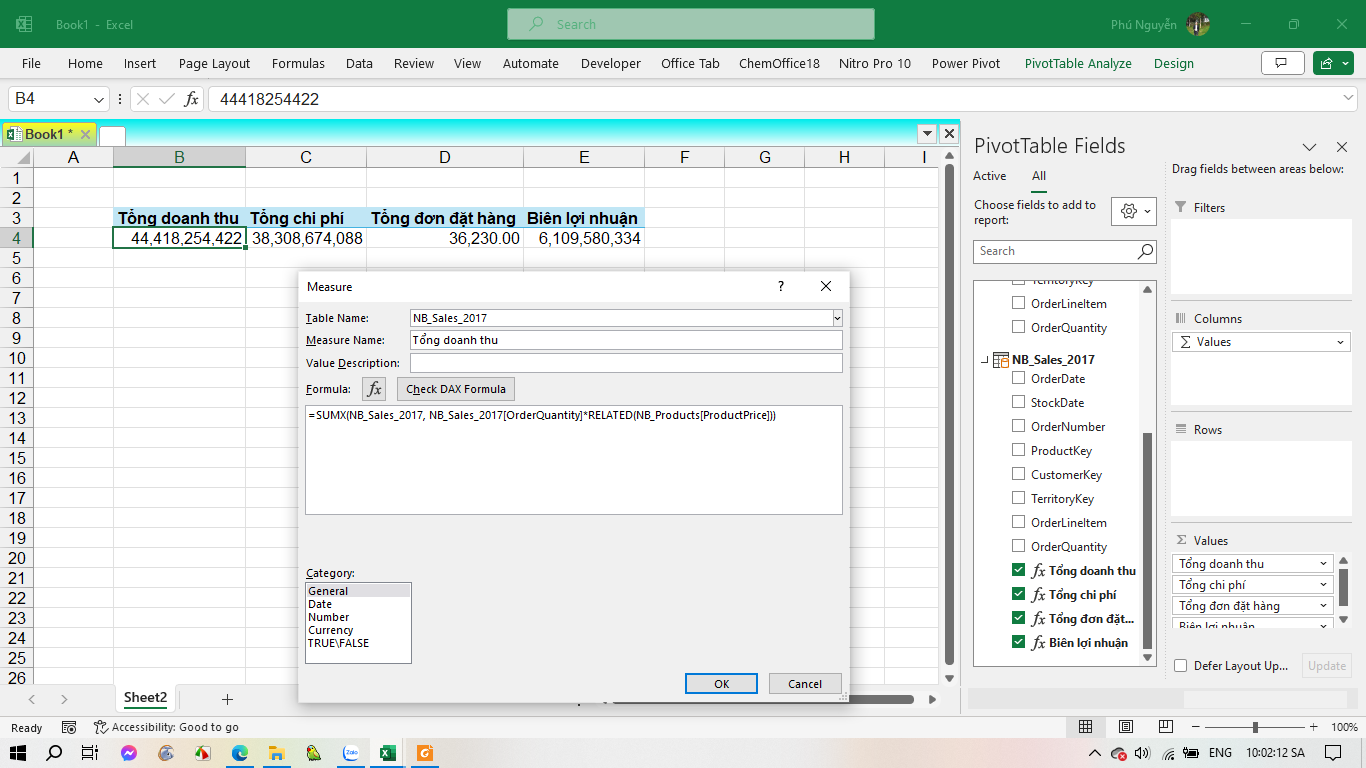
Task: Switch to the Active tab in PivotTable Fields
Action: pyautogui.click(x=989, y=176)
